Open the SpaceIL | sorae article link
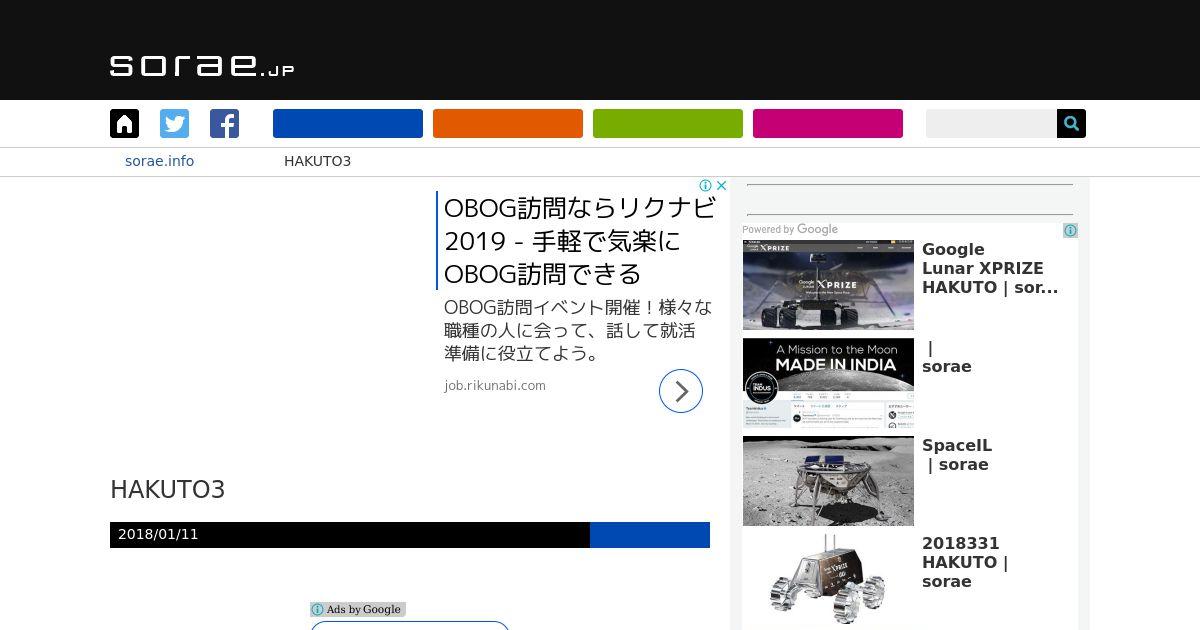Viewport: 1200px width, 630px height. [957, 455]
